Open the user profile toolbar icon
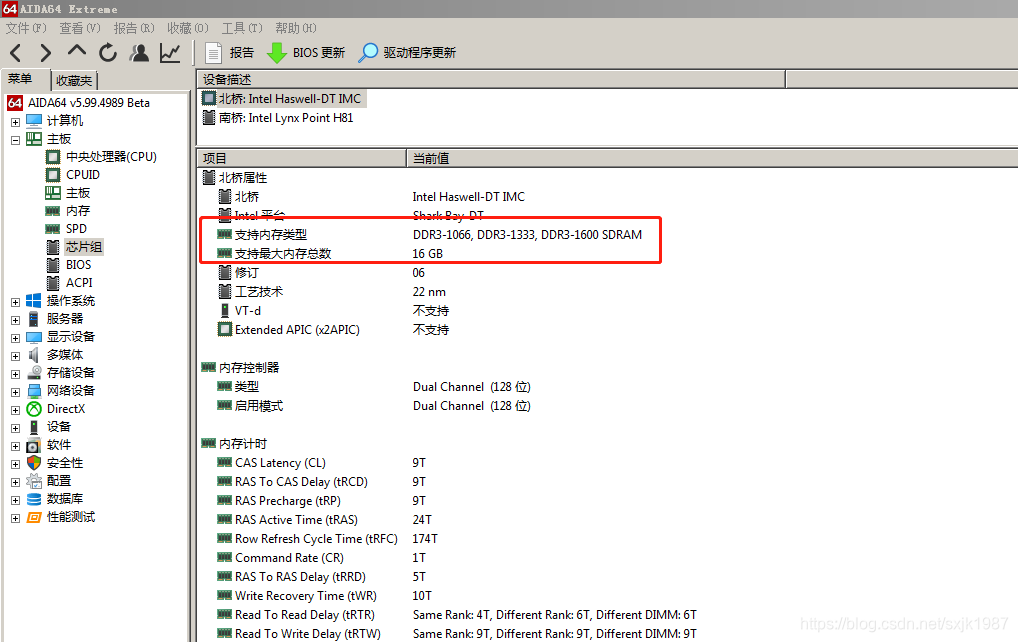 click(139, 53)
